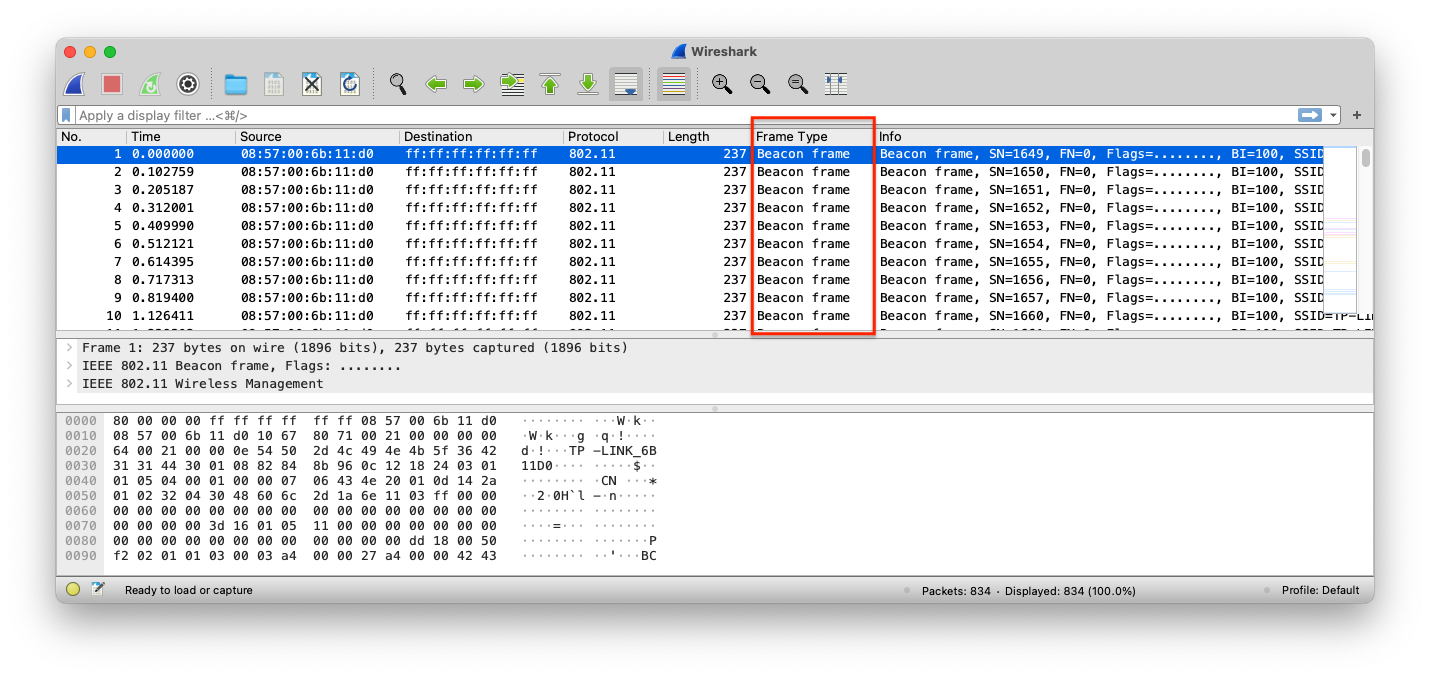1430x677 pixels.
Task: Stop capturing packets with red square
Action: click(x=112, y=84)
